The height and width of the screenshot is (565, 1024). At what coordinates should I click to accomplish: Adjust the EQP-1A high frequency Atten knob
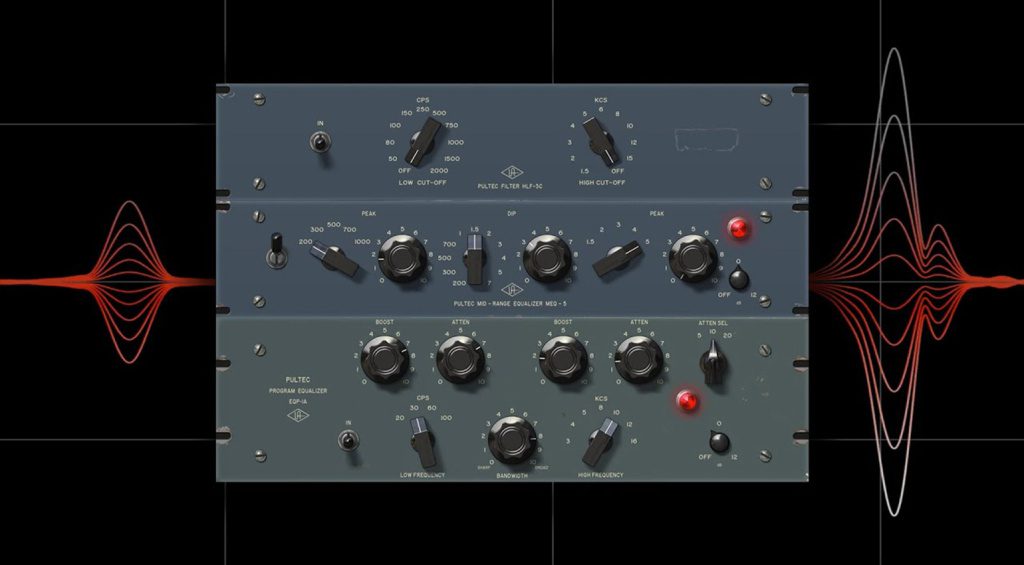[x=639, y=359]
